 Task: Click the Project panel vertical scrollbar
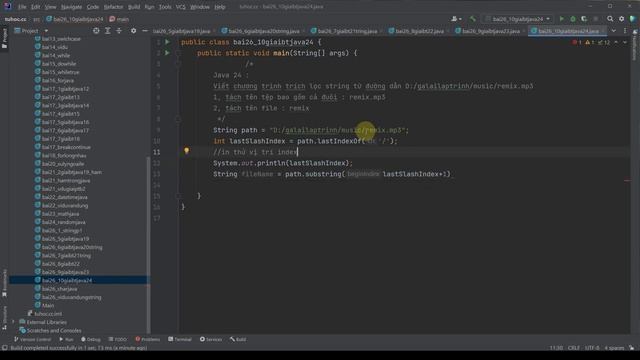tap(148, 245)
